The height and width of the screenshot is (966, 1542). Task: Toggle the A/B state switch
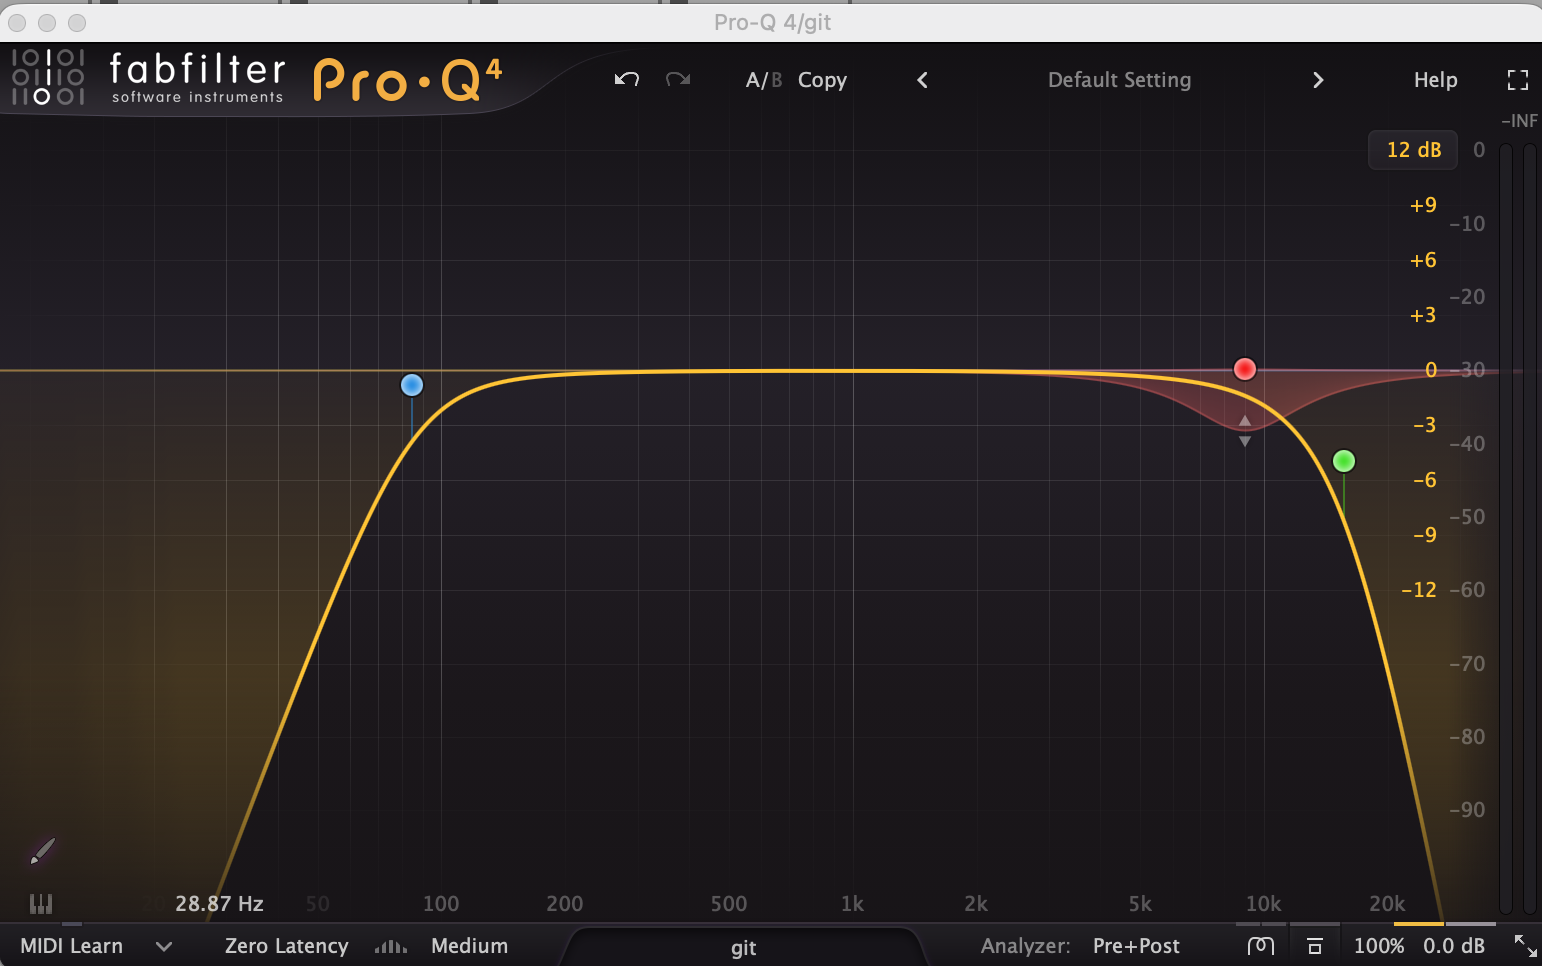[763, 80]
